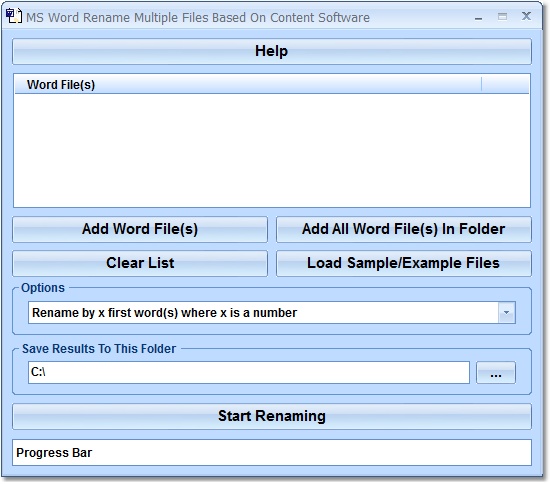Screen dimensions: 550x484
Task: Clear List of Word files
Action: click(x=140, y=263)
